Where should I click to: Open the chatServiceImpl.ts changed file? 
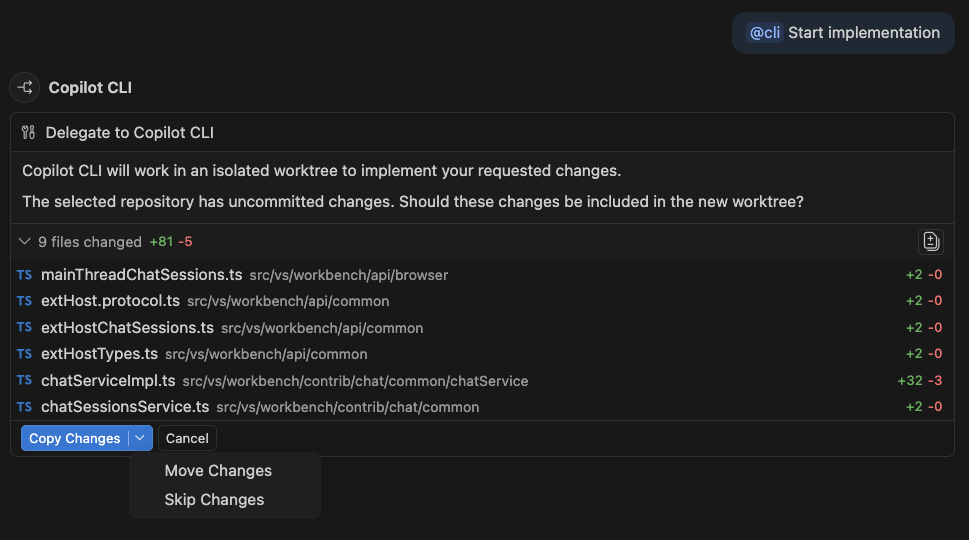[x=108, y=381]
